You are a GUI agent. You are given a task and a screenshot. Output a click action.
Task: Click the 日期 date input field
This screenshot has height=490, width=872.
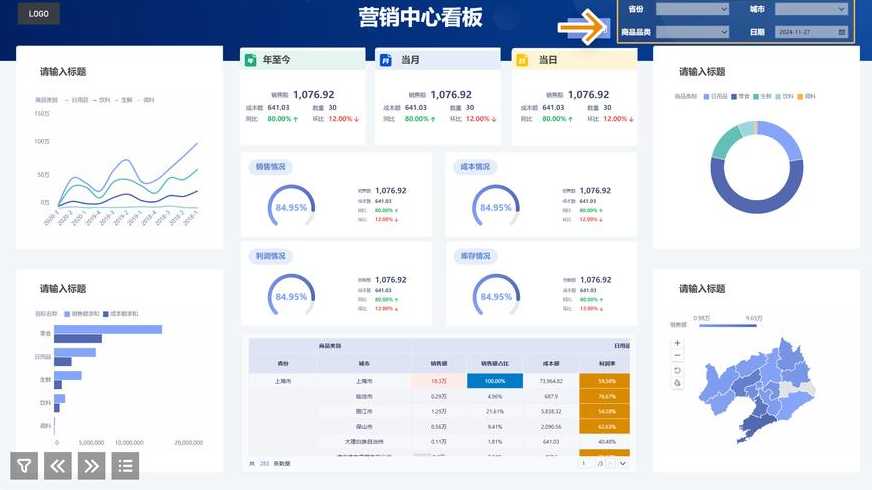[x=811, y=32]
